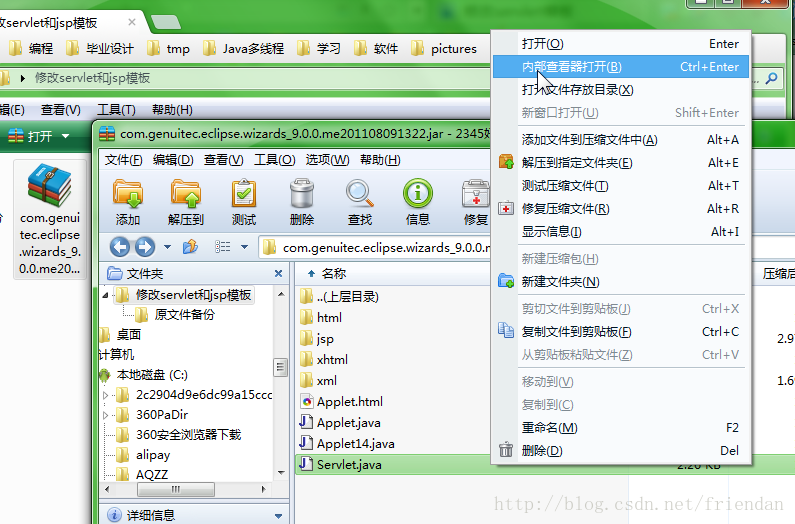Open the 帮助(H) menu in archiver

click(x=380, y=160)
